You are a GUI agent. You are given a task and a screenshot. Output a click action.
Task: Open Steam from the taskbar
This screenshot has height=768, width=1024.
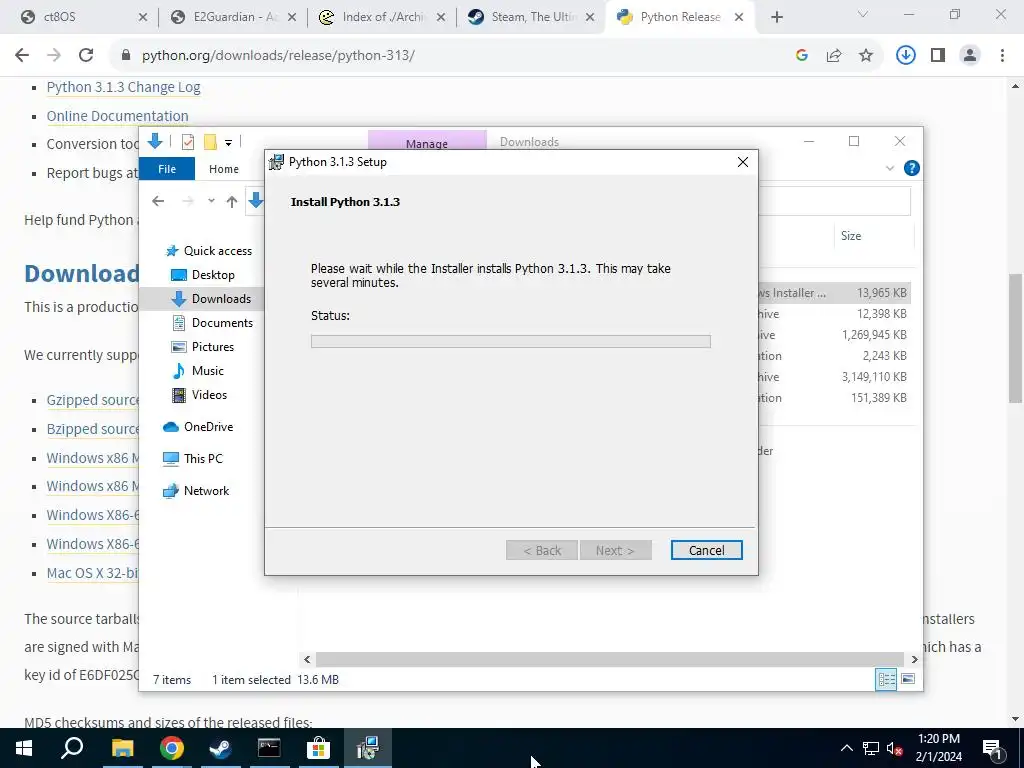tap(220, 748)
